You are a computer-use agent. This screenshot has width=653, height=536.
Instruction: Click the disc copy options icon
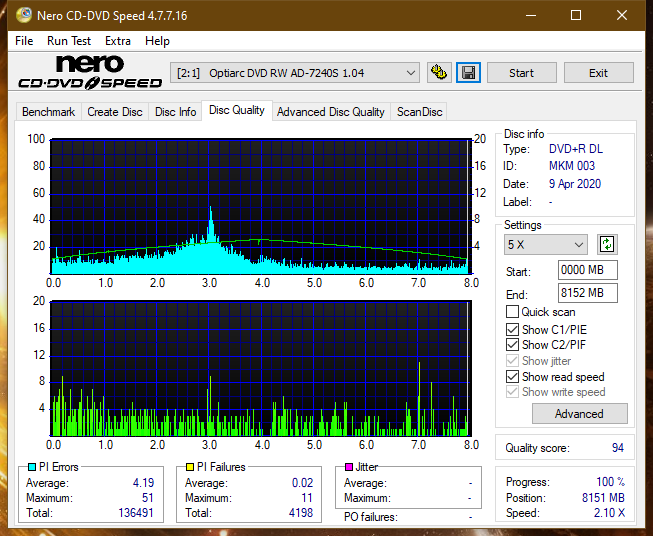pyautogui.click(x=439, y=73)
